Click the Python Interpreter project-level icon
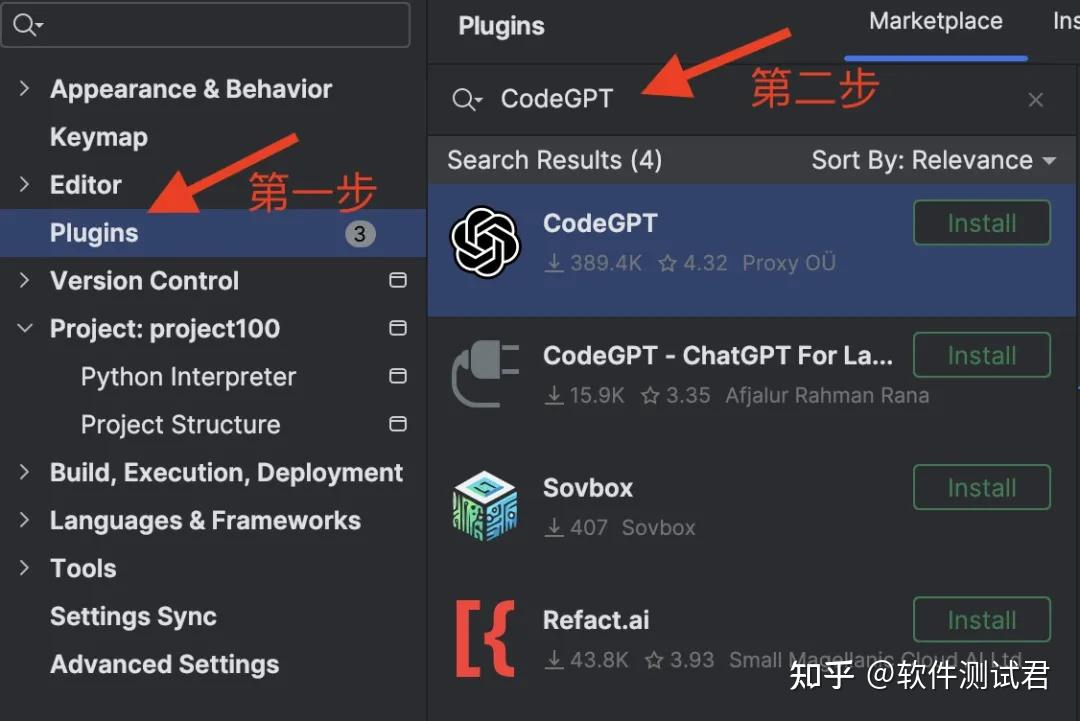Viewport: 1080px width, 721px height. click(398, 377)
